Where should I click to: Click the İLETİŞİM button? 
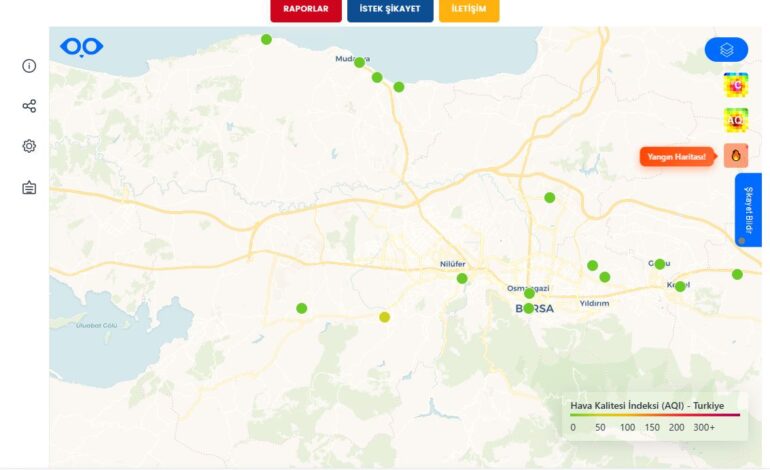[468, 9]
